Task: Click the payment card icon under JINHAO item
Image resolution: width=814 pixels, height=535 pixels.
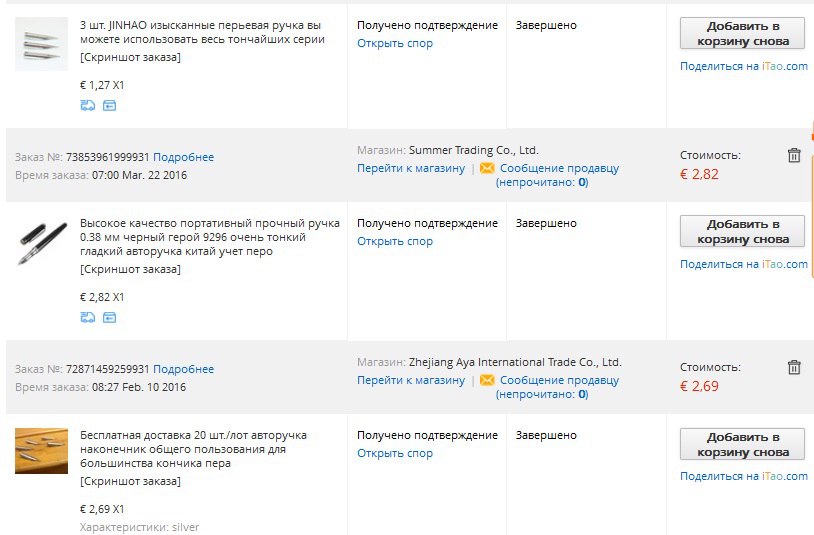Action: click(109, 106)
